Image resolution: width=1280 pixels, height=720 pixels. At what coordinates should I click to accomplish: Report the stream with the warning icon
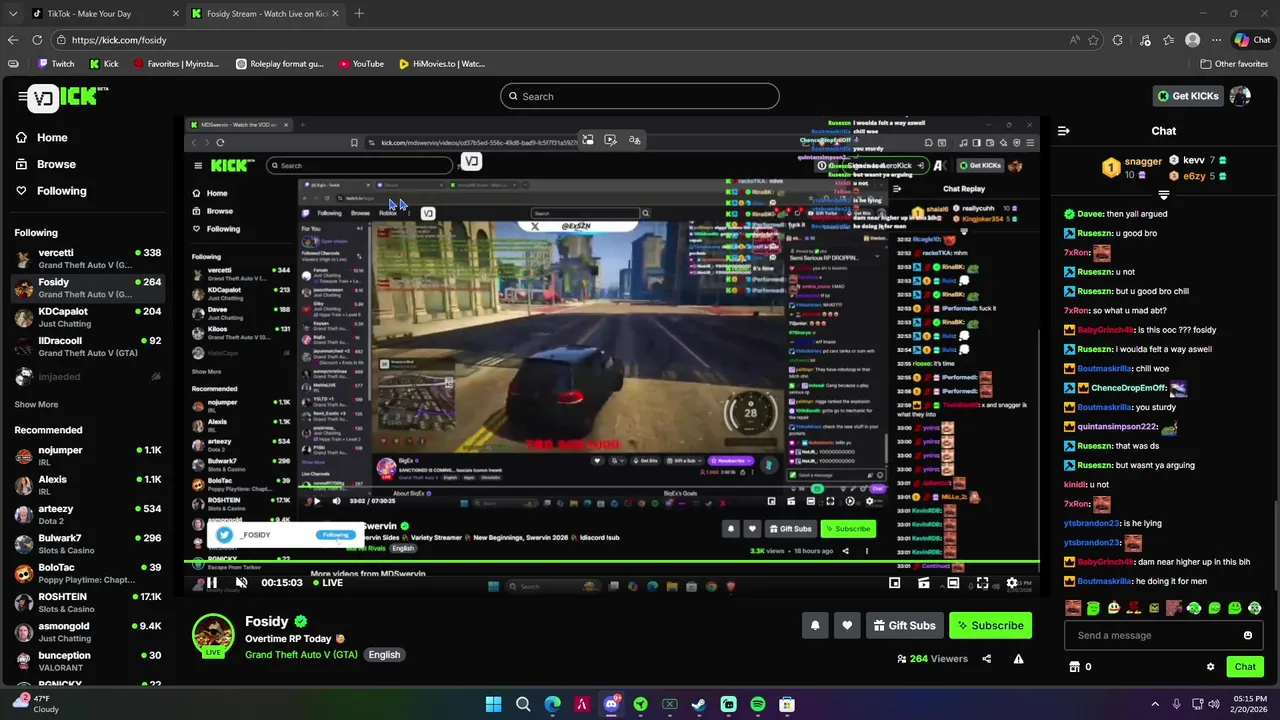pos(1018,659)
